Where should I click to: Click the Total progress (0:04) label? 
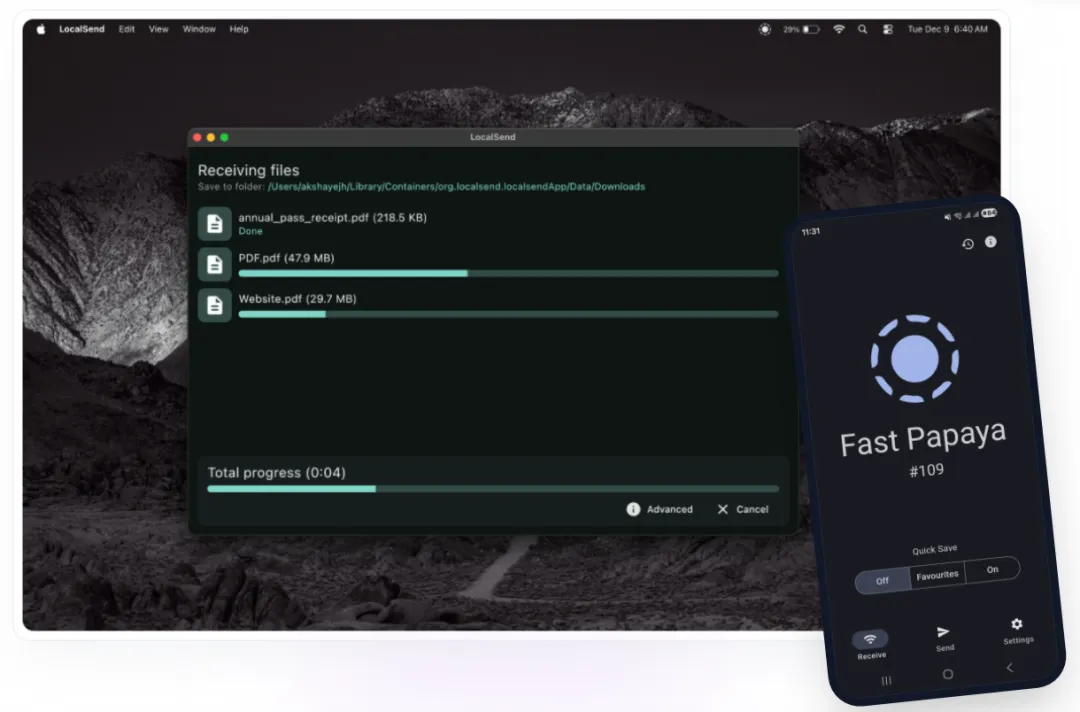tap(277, 472)
